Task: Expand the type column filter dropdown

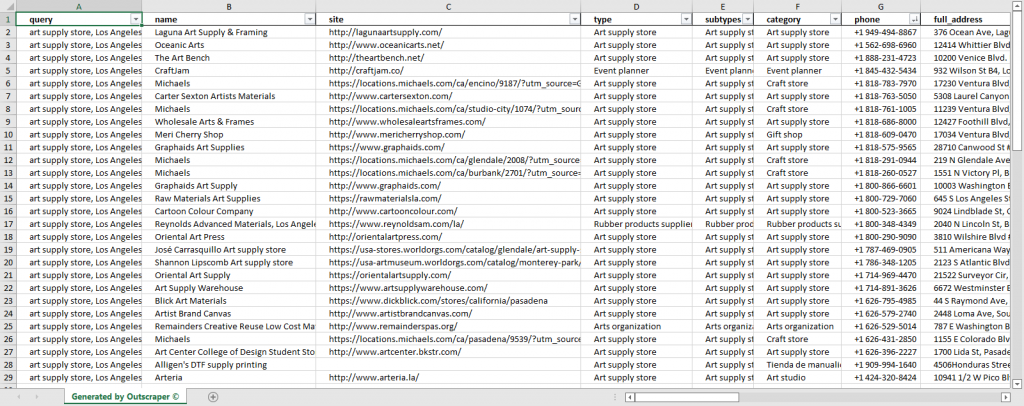Action: [x=685, y=19]
